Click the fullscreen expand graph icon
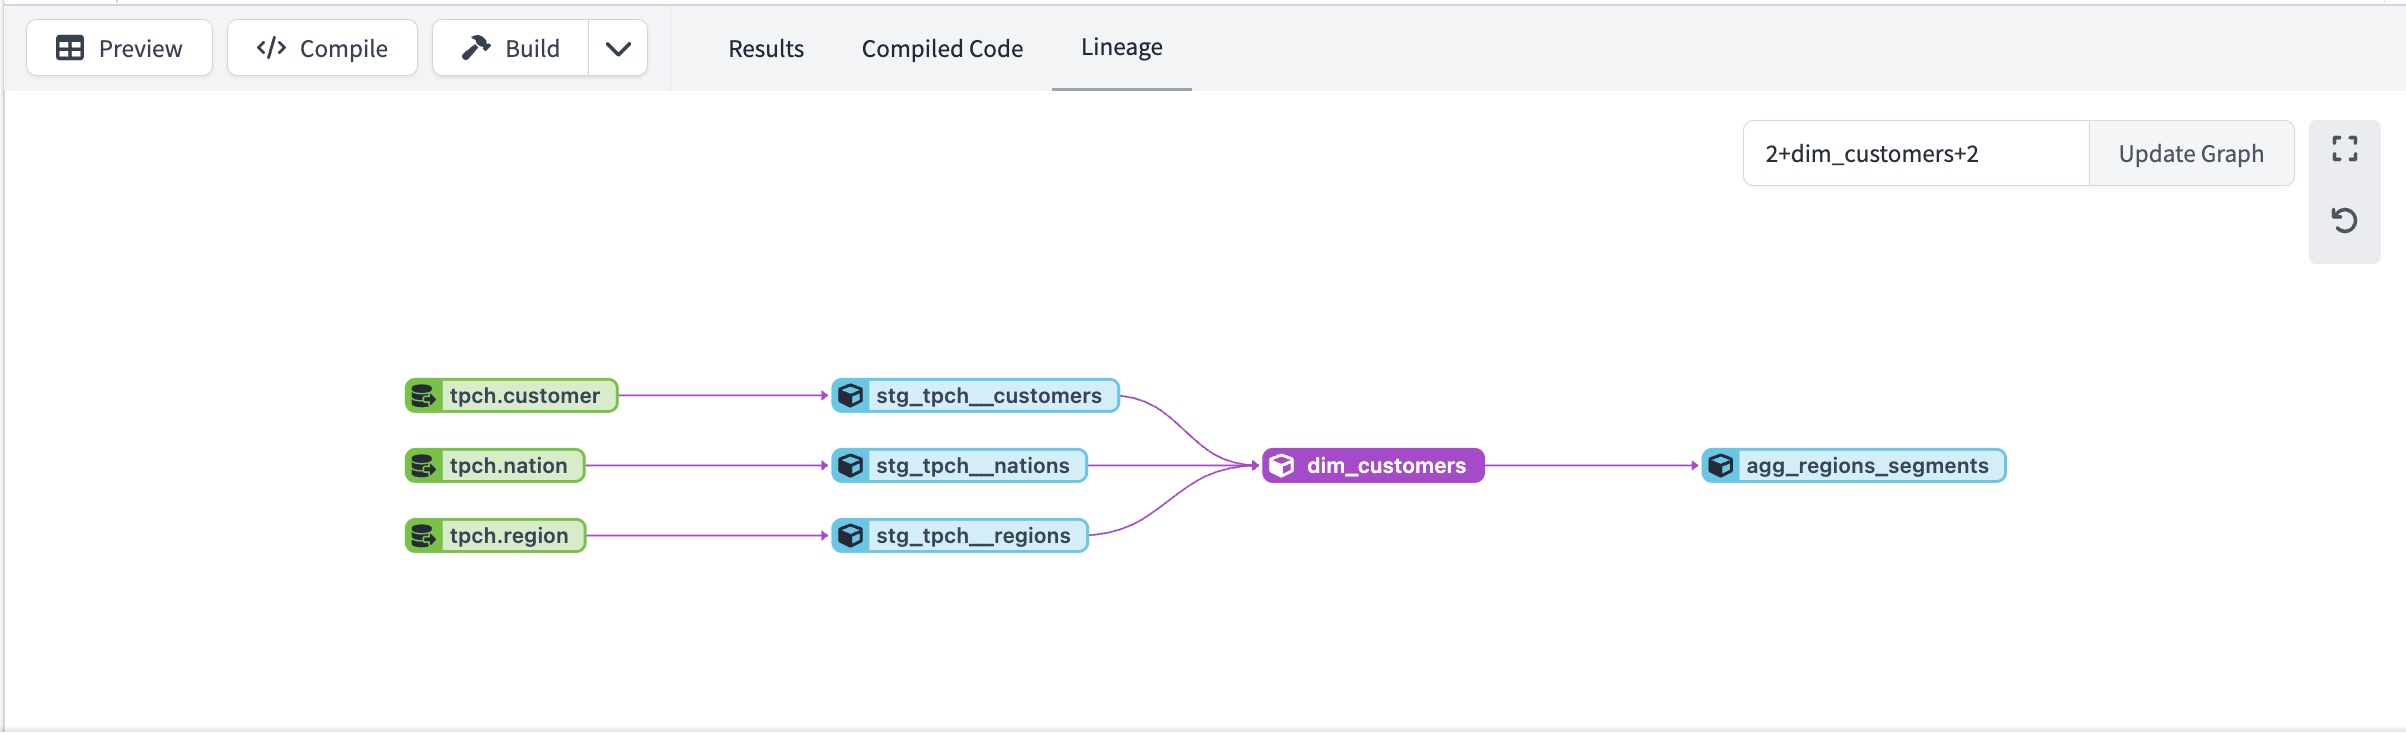The width and height of the screenshot is (2406, 734). pyautogui.click(x=2344, y=149)
